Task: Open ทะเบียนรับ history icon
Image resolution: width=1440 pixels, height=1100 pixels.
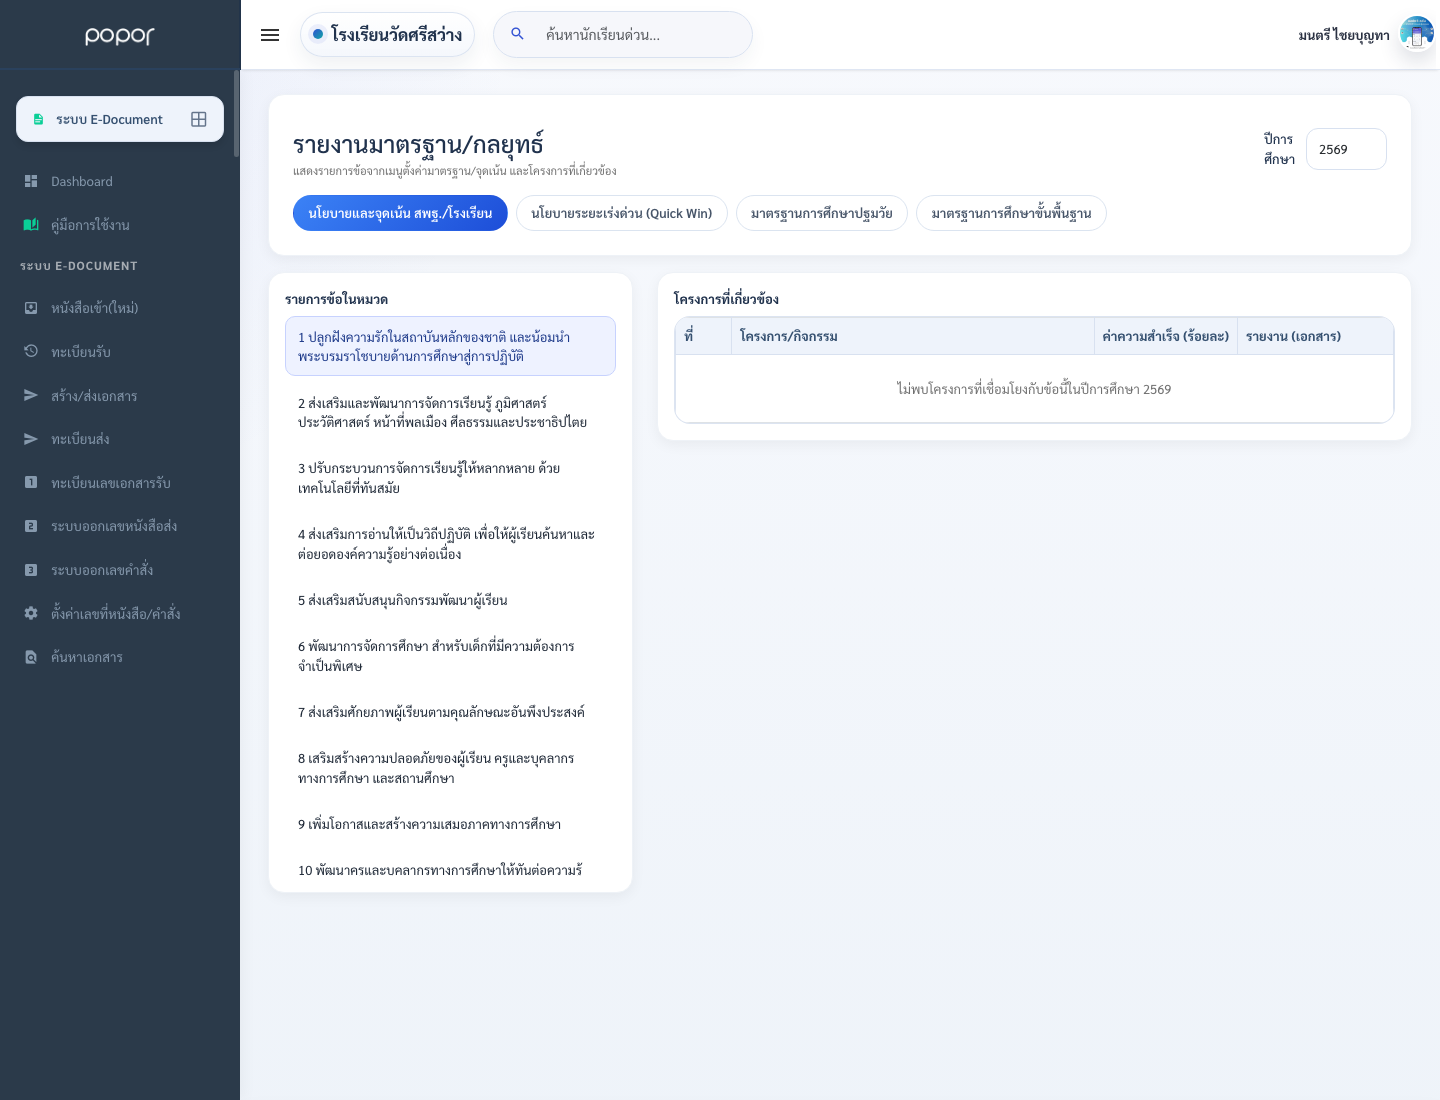Action: (31, 351)
